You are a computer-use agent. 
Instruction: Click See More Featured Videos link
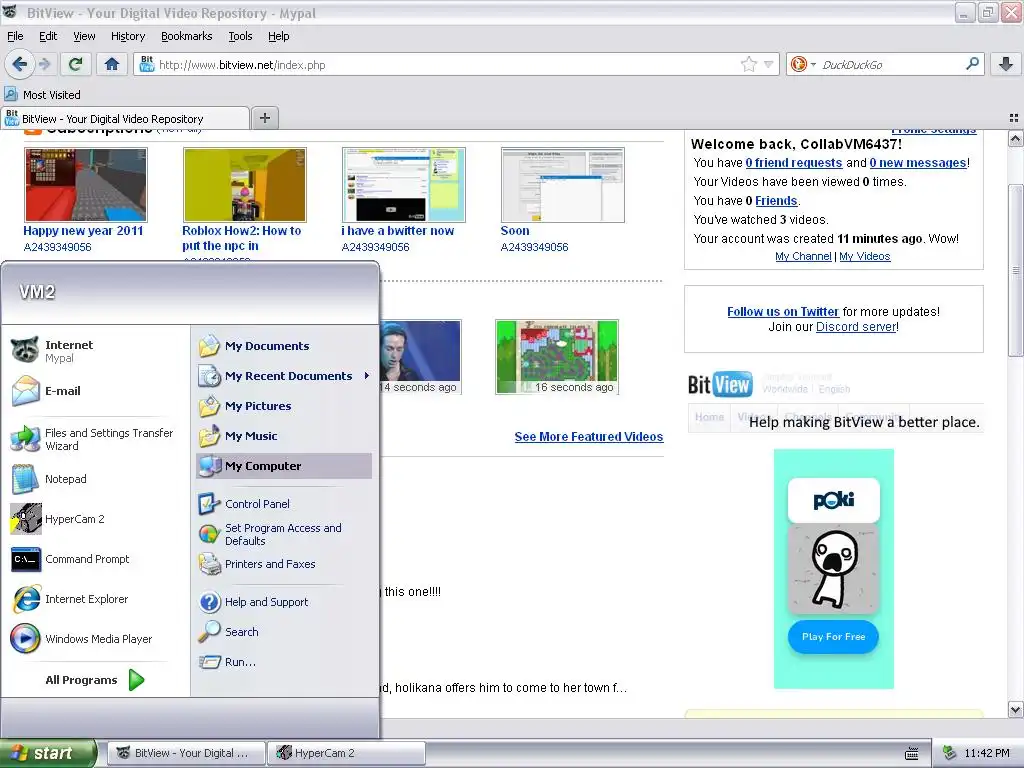coord(588,436)
